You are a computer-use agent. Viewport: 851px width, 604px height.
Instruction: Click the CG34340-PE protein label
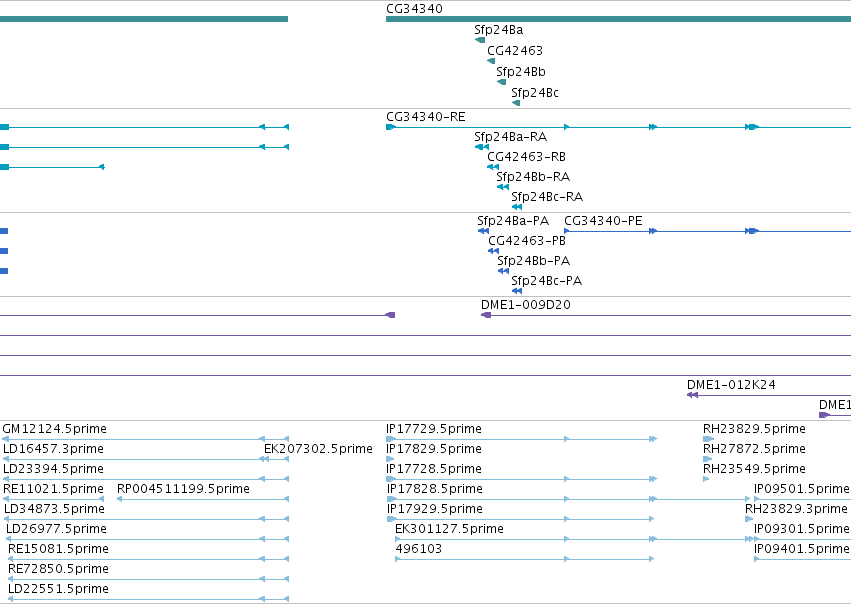(x=603, y=221)
